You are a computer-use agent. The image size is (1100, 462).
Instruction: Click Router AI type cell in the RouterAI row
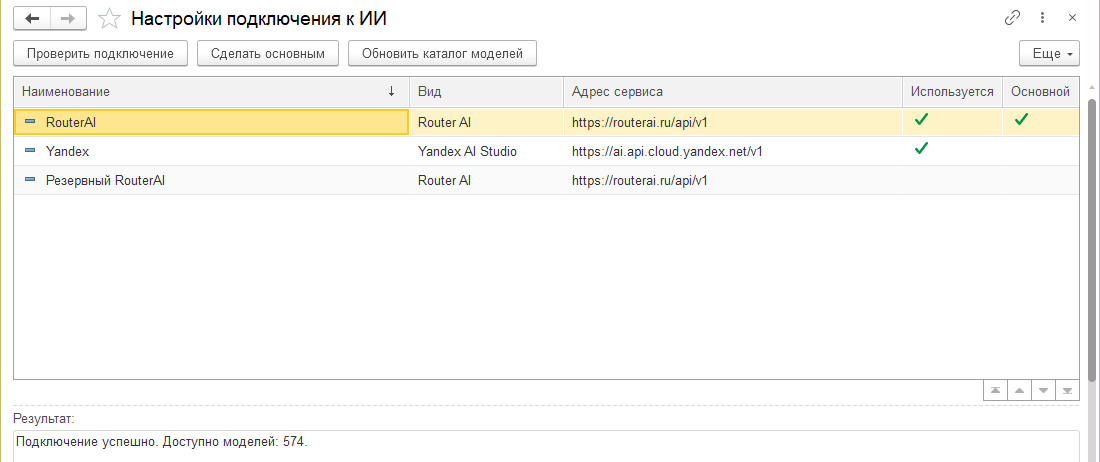[487, 122]
